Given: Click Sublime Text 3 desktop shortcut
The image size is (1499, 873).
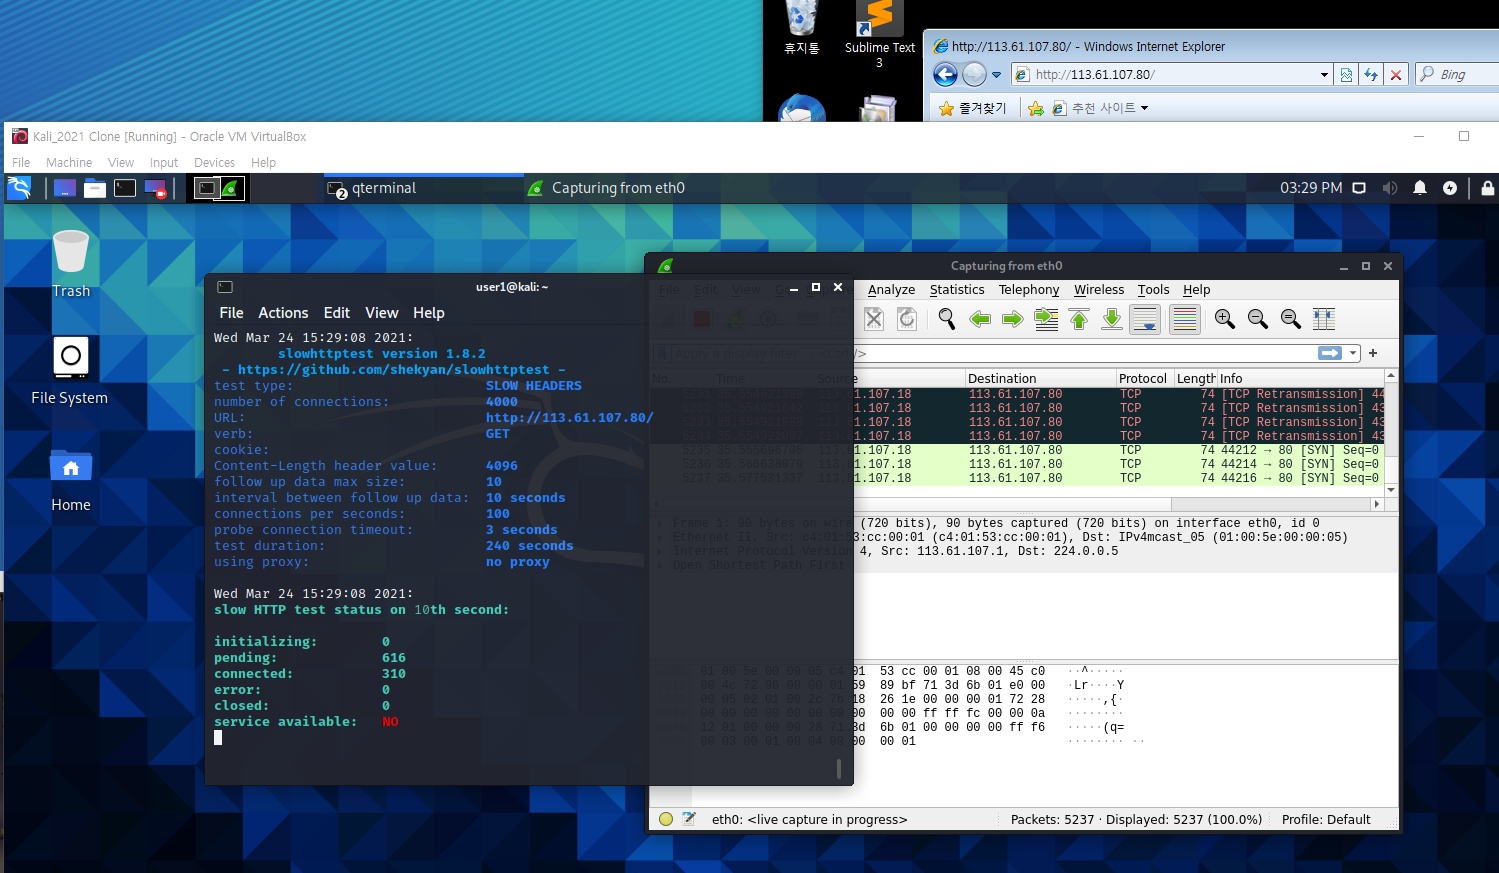Looking at the screenshot, I should click(879, 35).
